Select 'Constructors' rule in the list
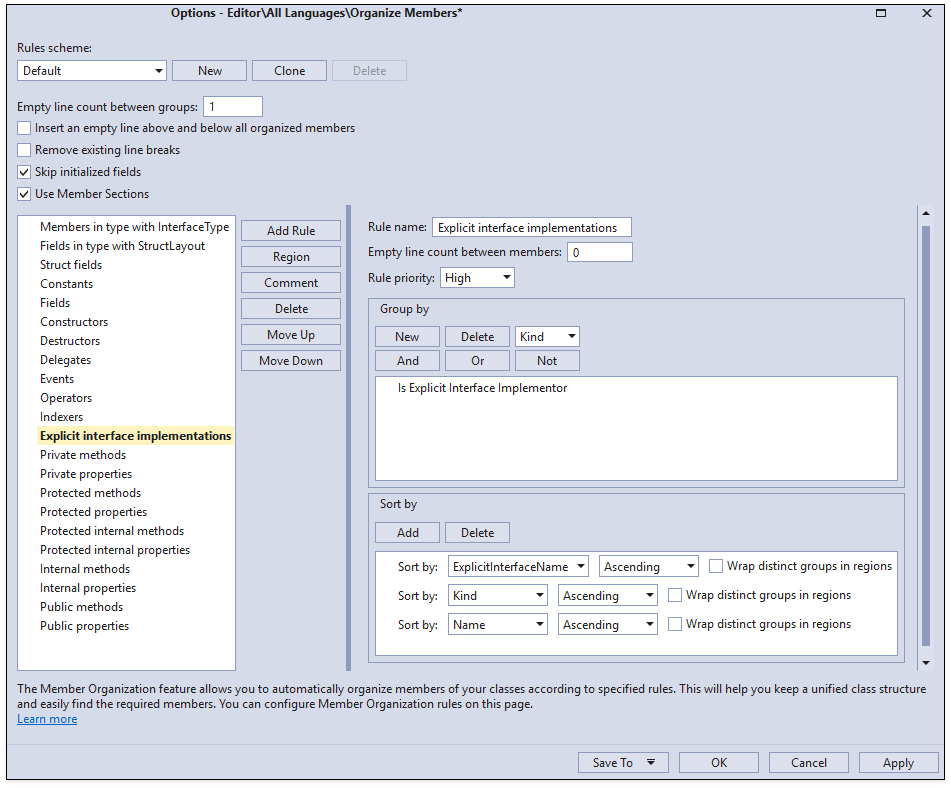This screenshot has width=951, height=788. [x=74, y=322]
